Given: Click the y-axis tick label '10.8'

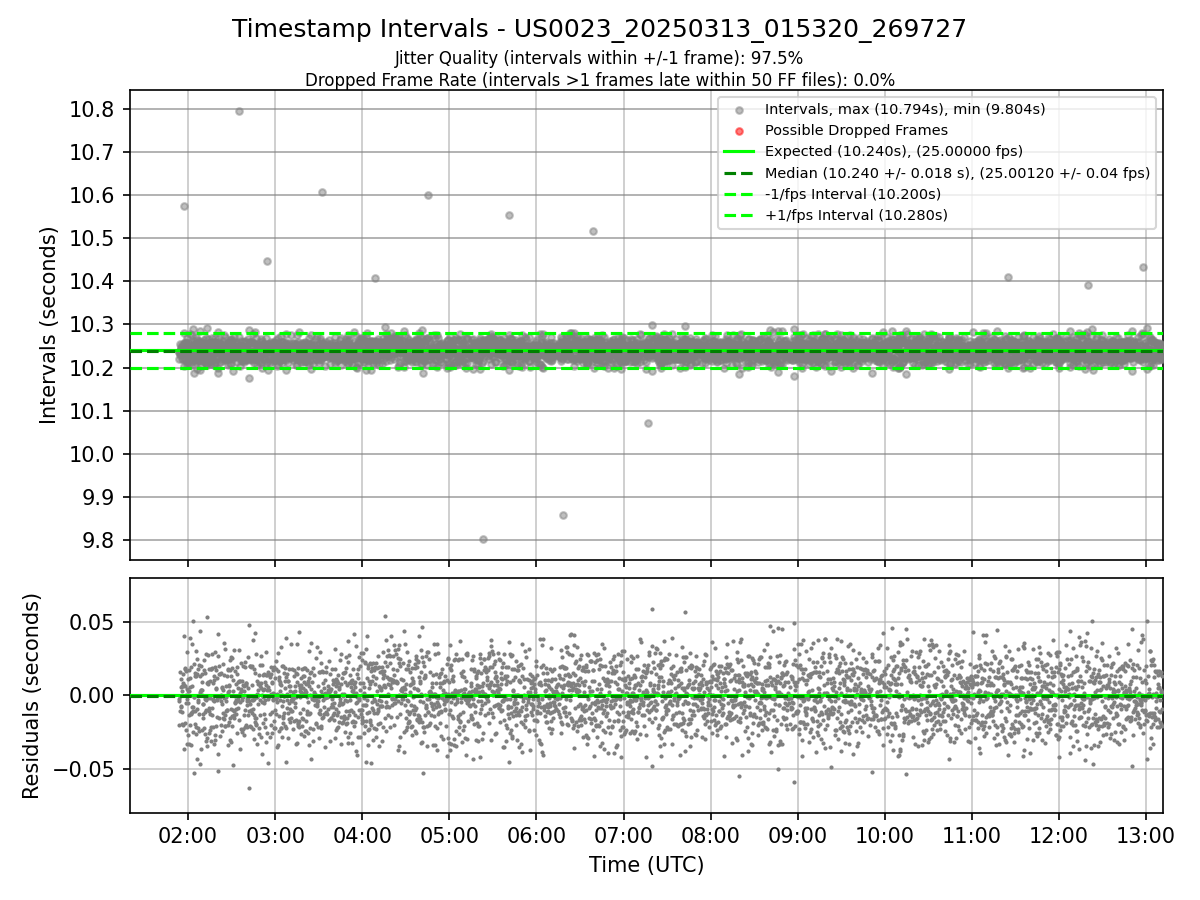Looking at the screenshot, I should (x=92, y=109).
